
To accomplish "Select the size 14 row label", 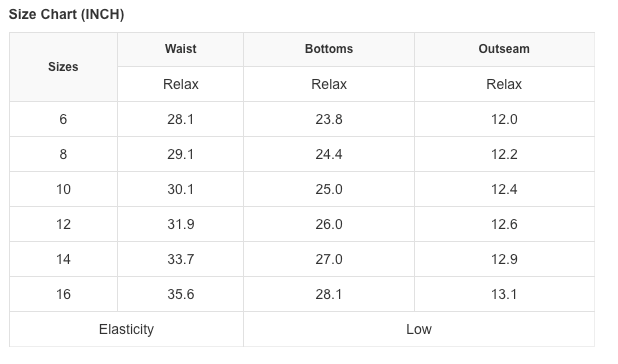I will tap(63, 260).
